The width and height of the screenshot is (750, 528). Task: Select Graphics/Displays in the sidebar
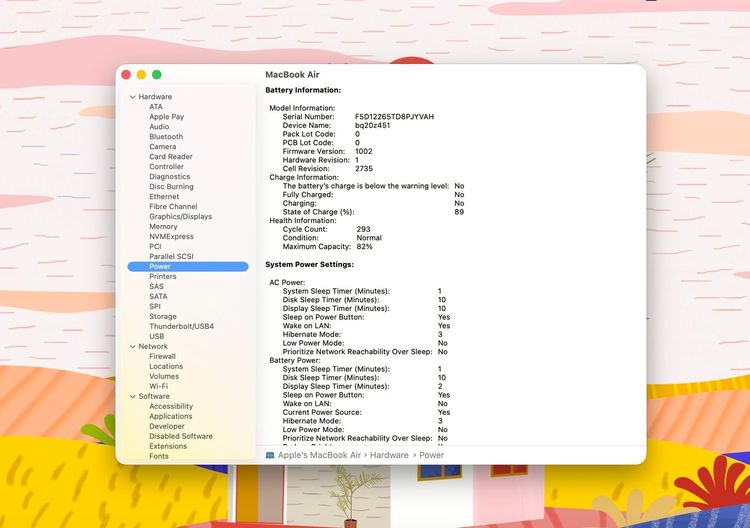pyautogui.click(x=180, y=217)
